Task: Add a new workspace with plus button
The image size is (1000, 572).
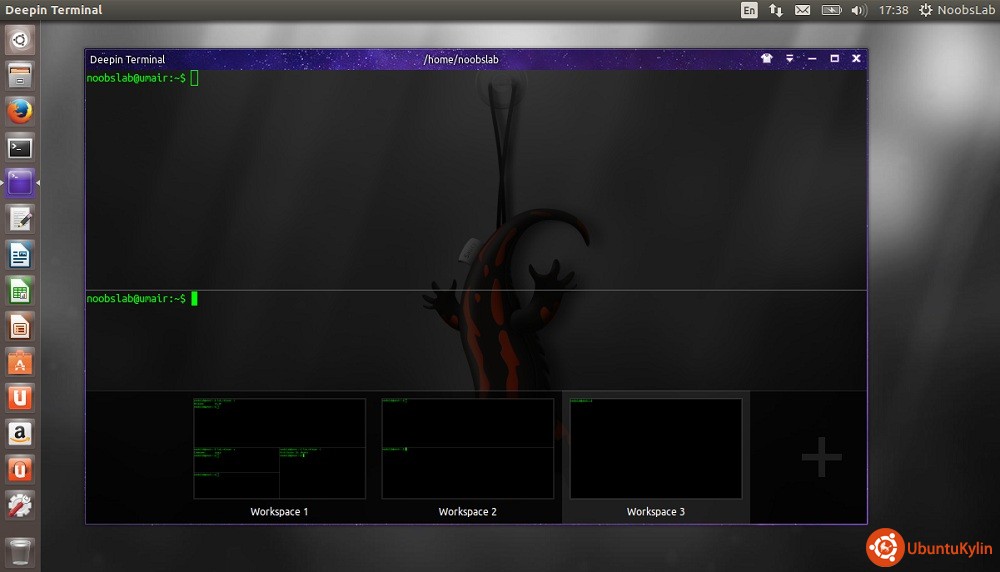Action: click(x=821, y=457)
